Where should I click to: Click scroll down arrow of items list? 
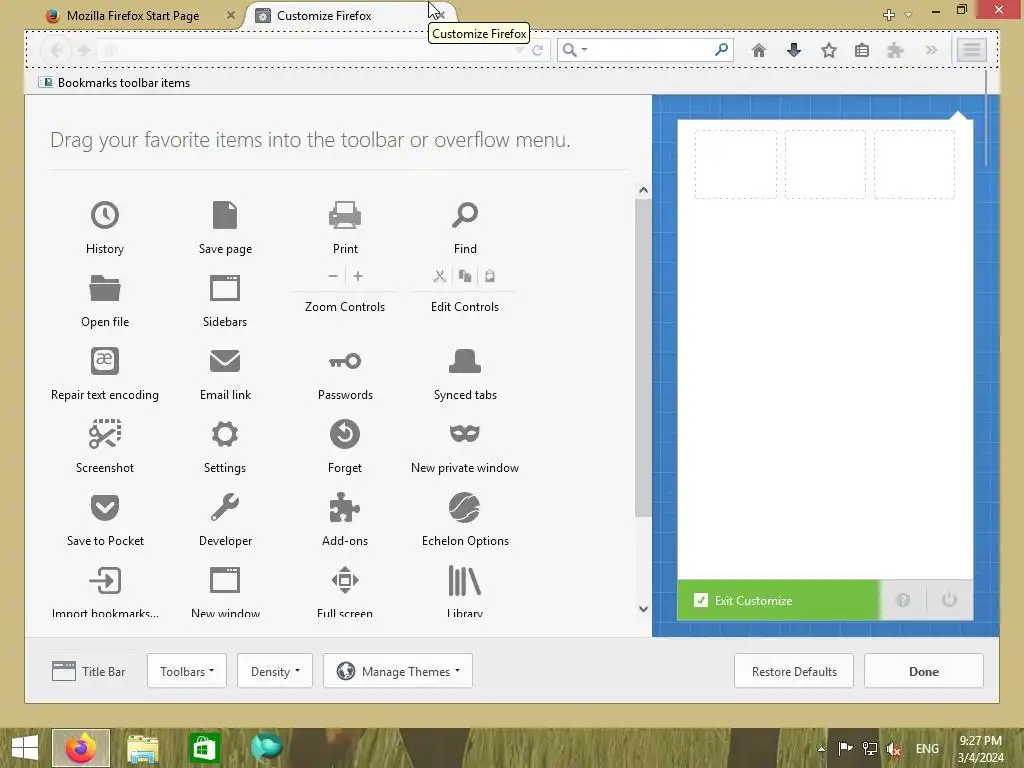[x=643, y=609]
